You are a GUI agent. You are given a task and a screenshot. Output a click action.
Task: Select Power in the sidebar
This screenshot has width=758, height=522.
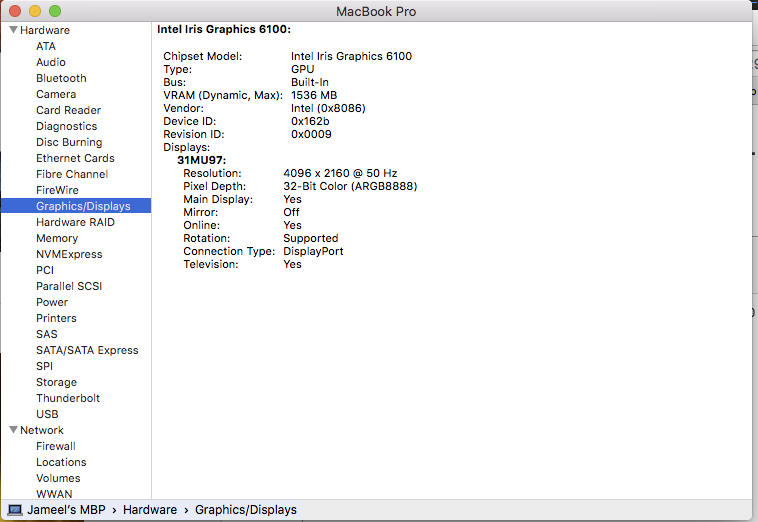click(52, 302)
